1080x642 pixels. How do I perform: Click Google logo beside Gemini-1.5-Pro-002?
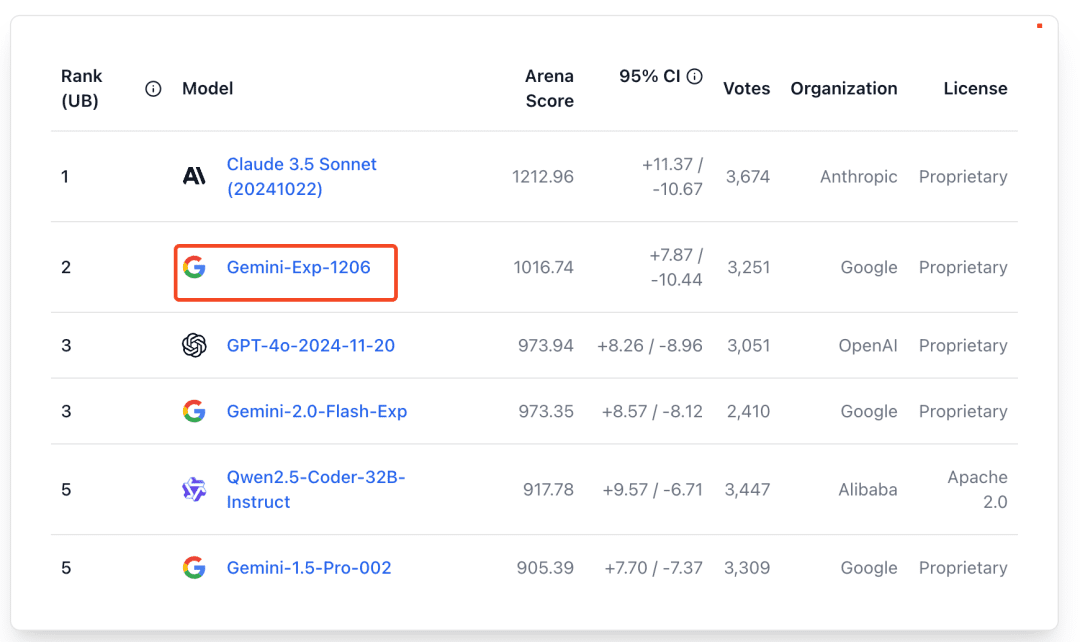pyautogui.click(x=194, y=568)
